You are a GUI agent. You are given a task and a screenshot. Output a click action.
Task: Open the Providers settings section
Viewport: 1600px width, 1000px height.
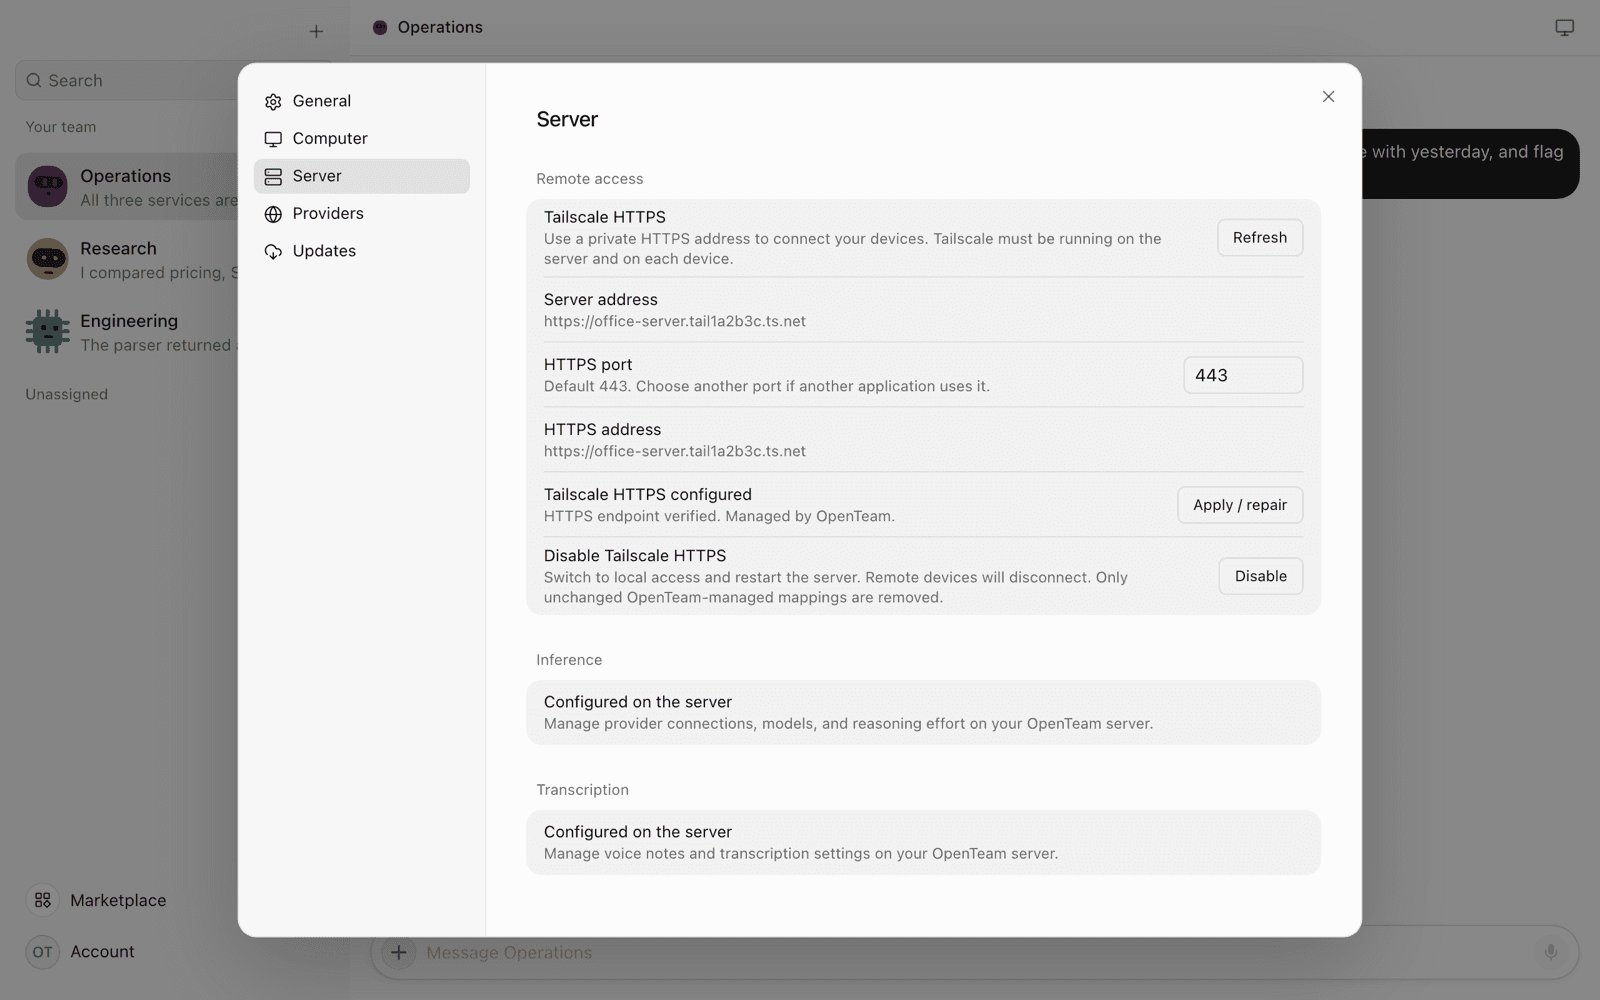[361, 214]
